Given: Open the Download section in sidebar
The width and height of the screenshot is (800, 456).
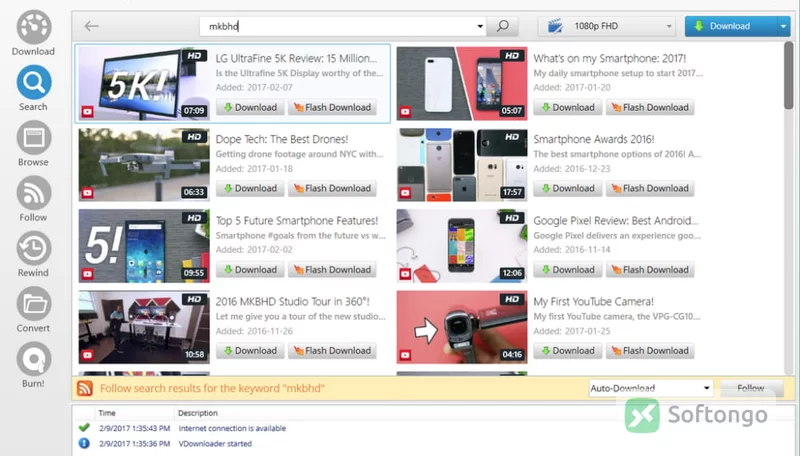Looking at the screenshot, I should click(x=34, y=33).
